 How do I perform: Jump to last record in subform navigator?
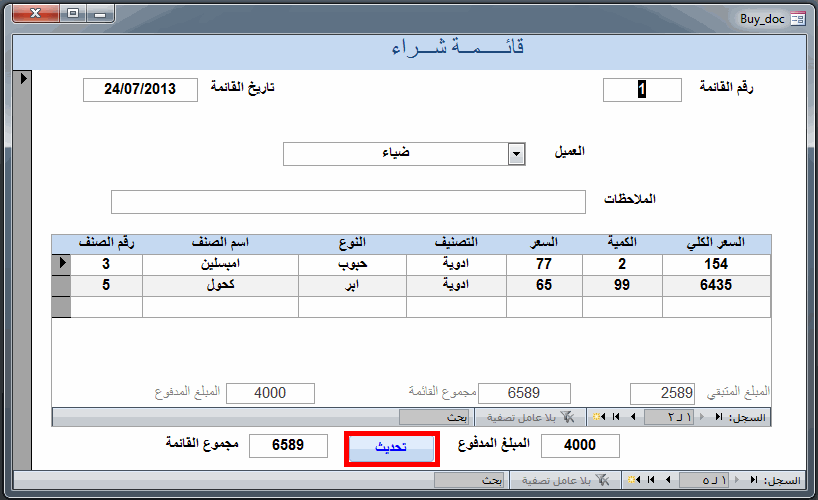coord(616,417)
